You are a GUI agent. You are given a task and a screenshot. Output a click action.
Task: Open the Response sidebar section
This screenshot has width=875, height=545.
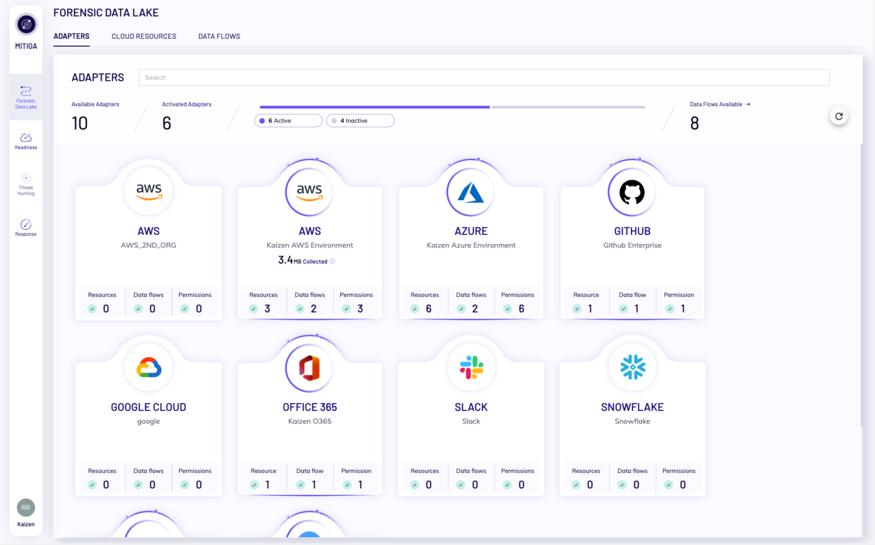(x=26, y=228)
